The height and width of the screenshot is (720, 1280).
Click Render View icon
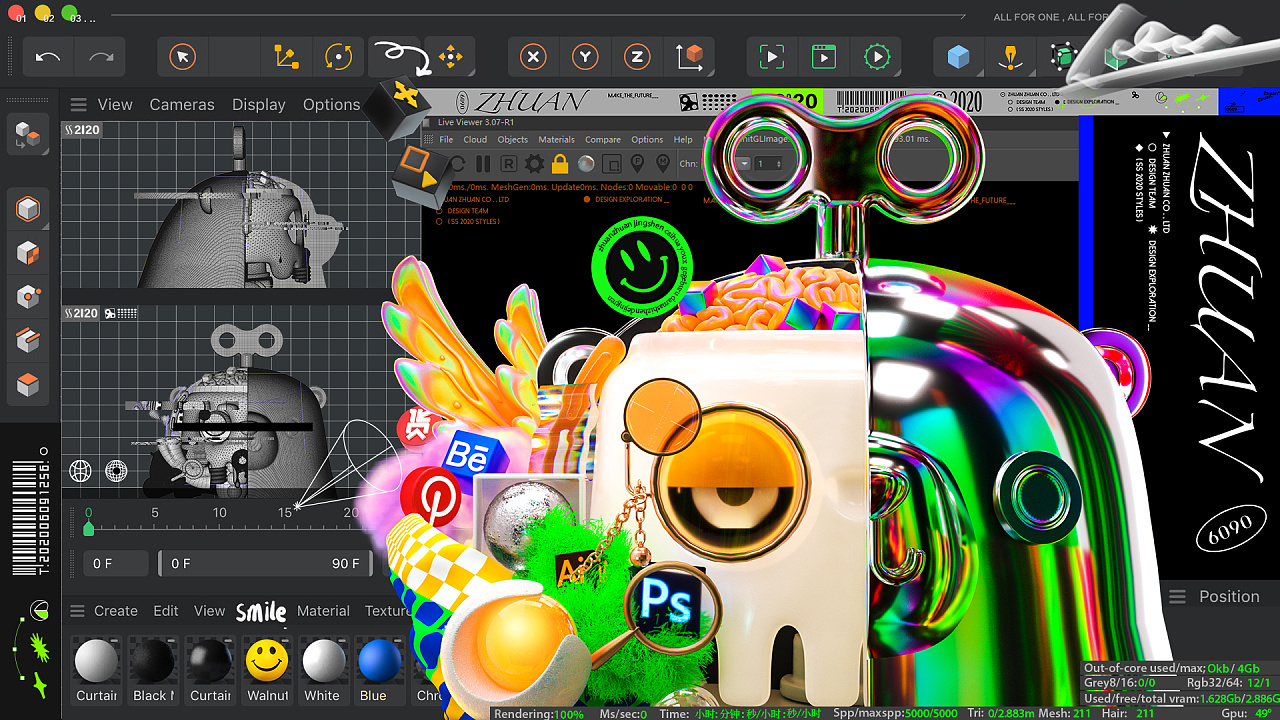coord(771,57)
